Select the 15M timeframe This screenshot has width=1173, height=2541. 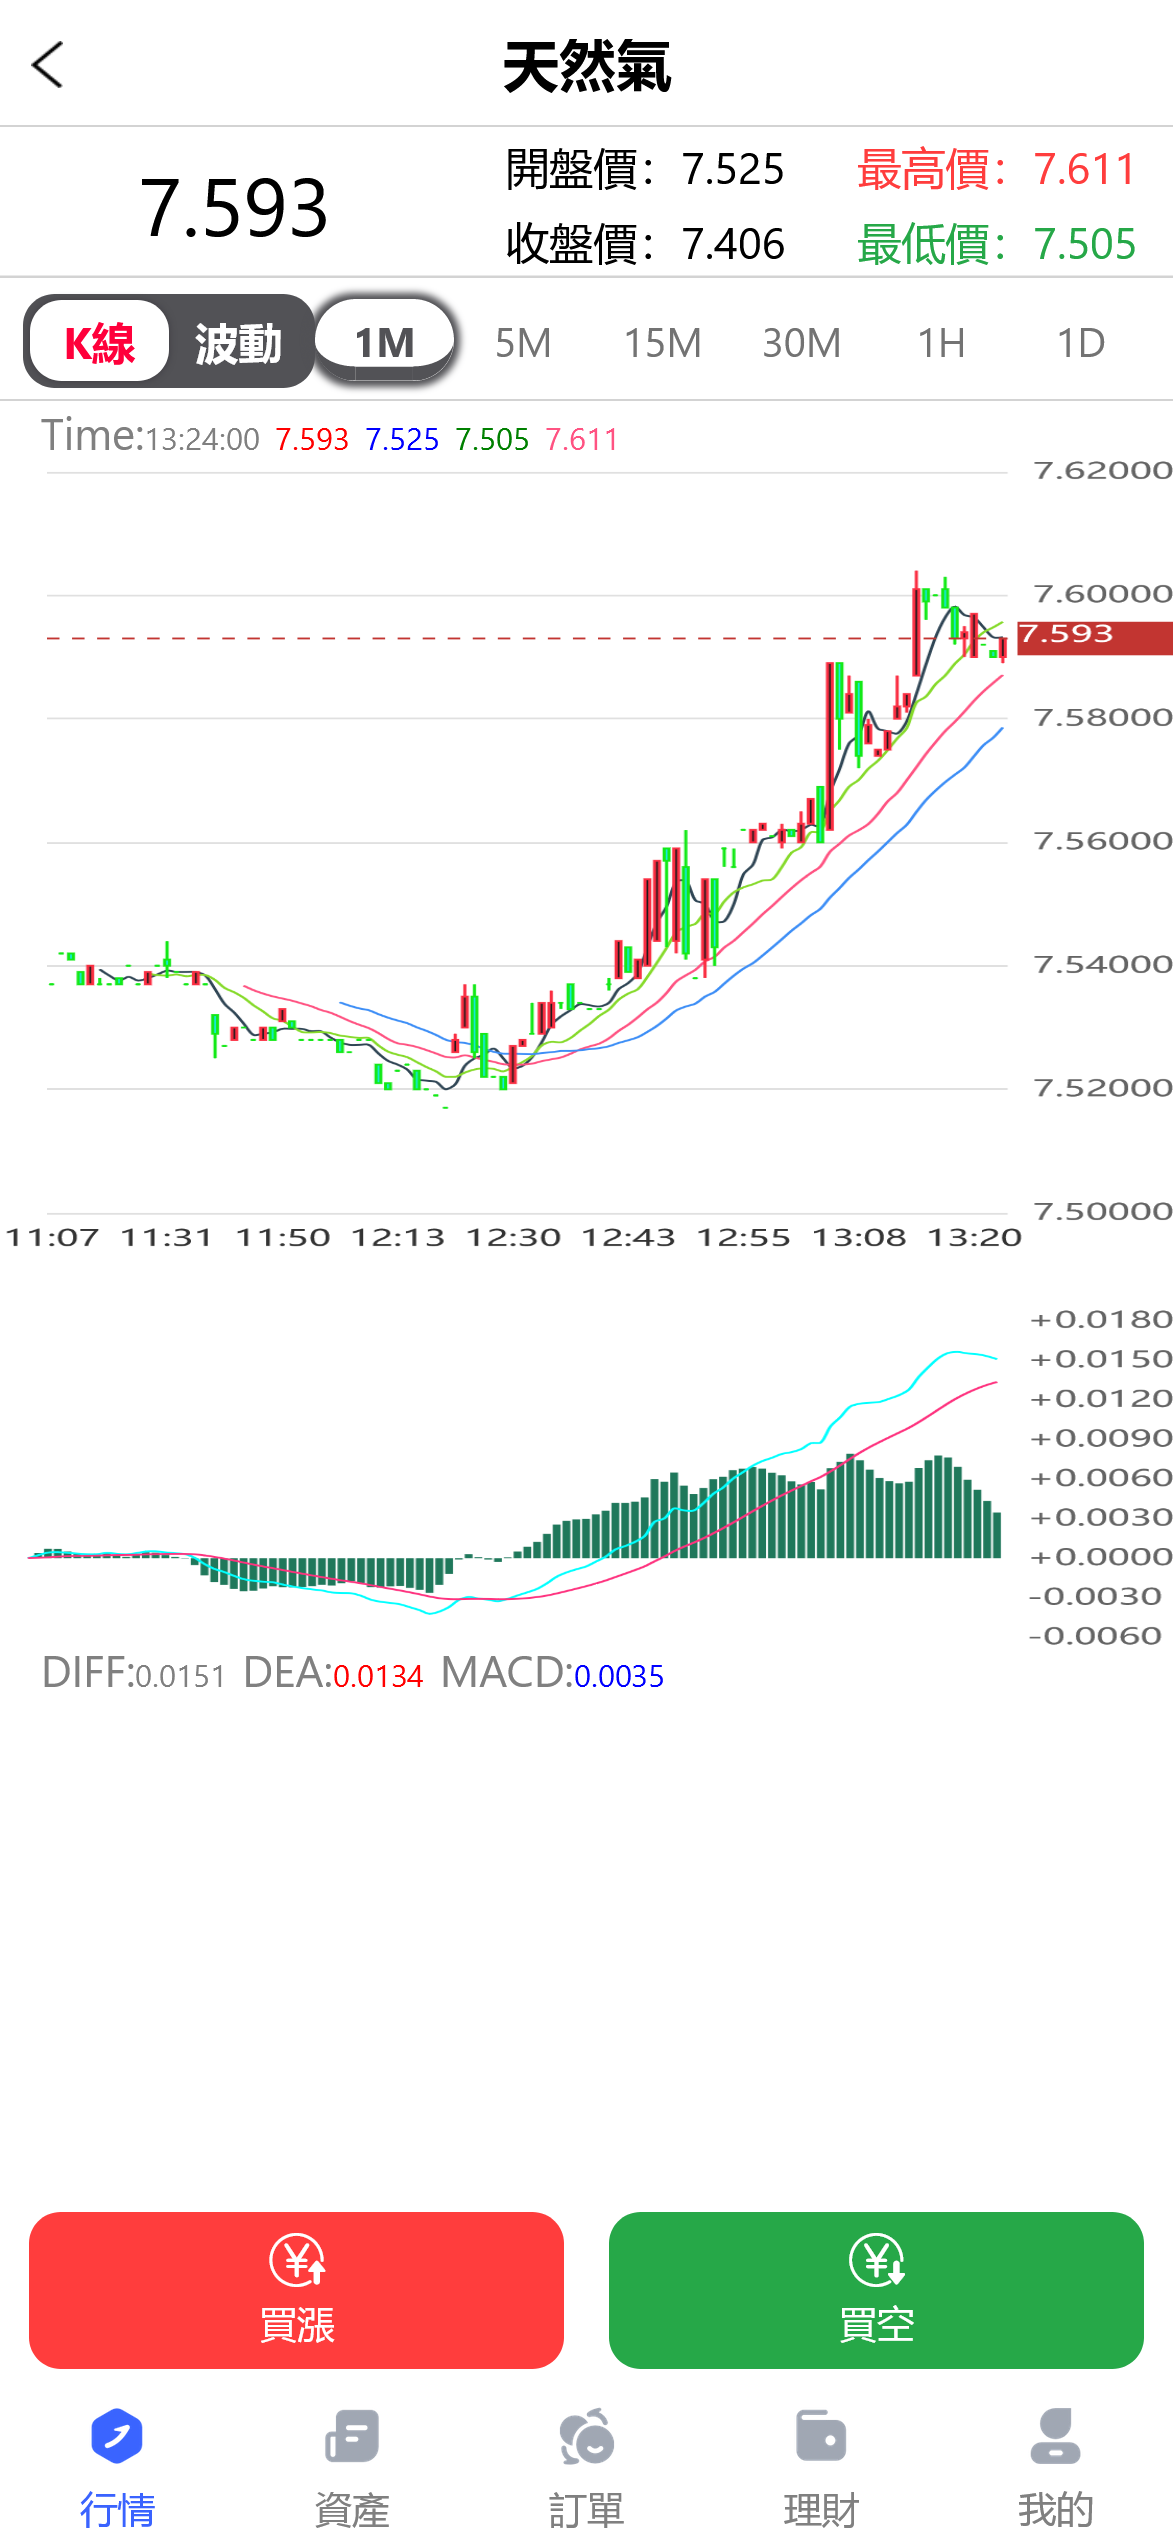662,343
